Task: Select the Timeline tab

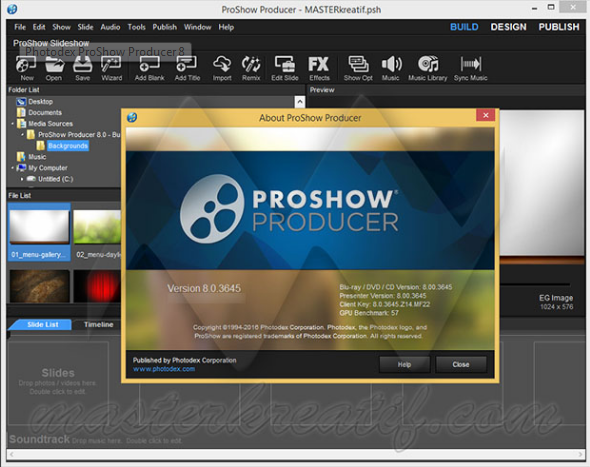Action: [x=98, y=324]
